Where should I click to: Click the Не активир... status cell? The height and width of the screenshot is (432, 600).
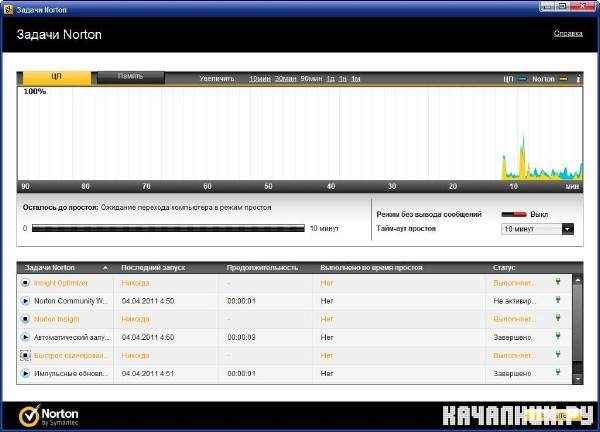[514, 301]
